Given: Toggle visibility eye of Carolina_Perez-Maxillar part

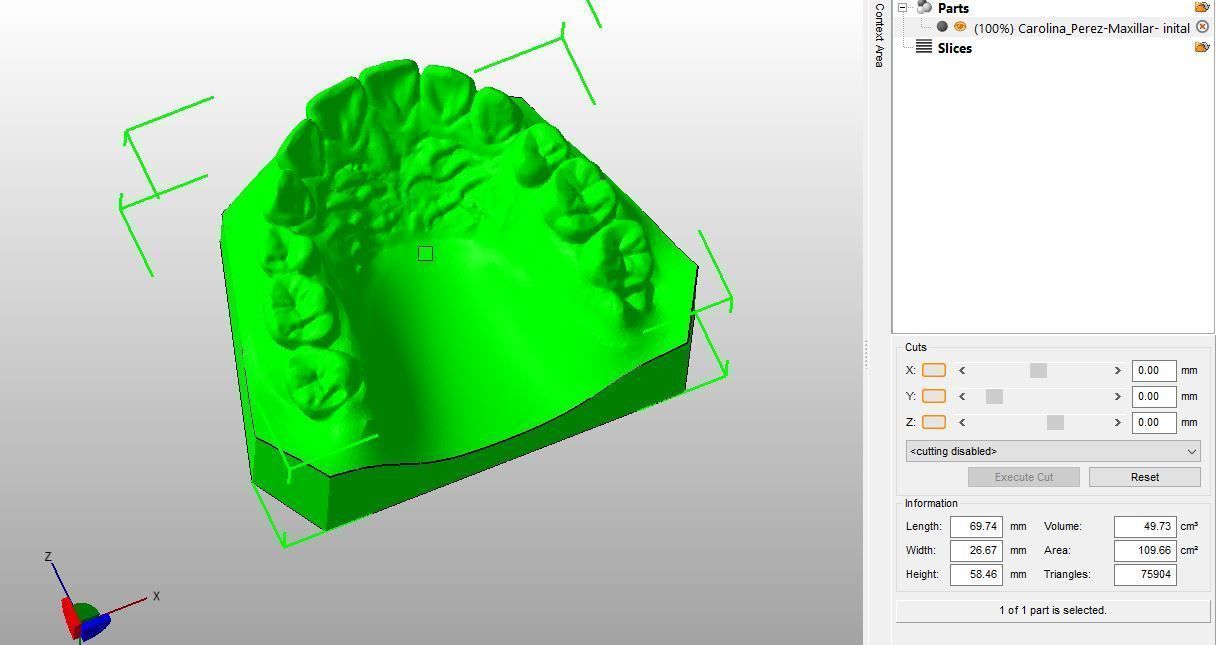Looking at the screenshot, I should (960, 27).
